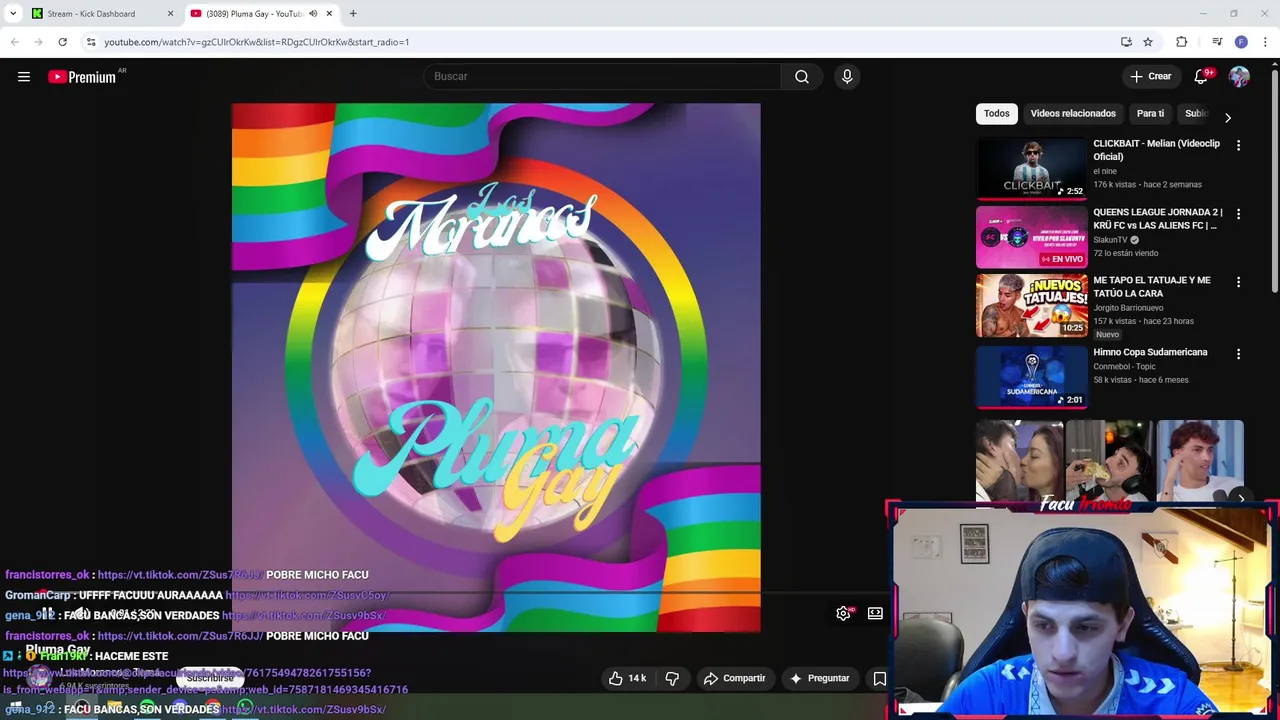Like the video with 14 k likes
Screen dimensions: 1280x720
627,678
